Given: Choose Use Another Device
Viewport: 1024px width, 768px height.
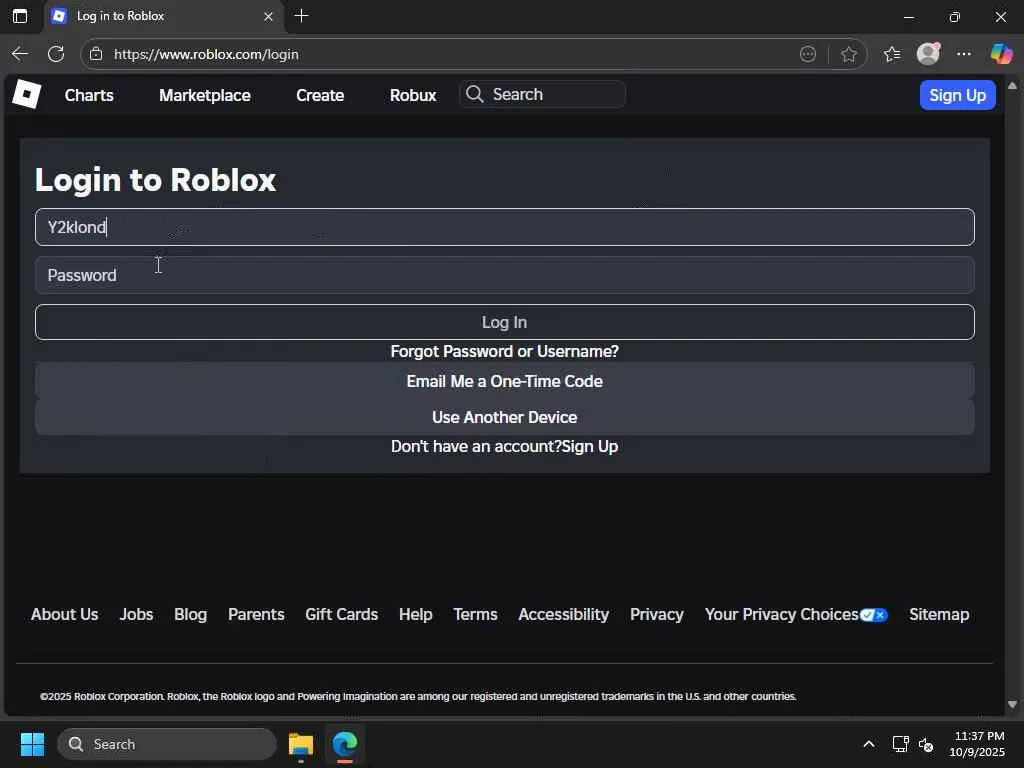Looking at the screenshot, I should (x=505, y=417).
